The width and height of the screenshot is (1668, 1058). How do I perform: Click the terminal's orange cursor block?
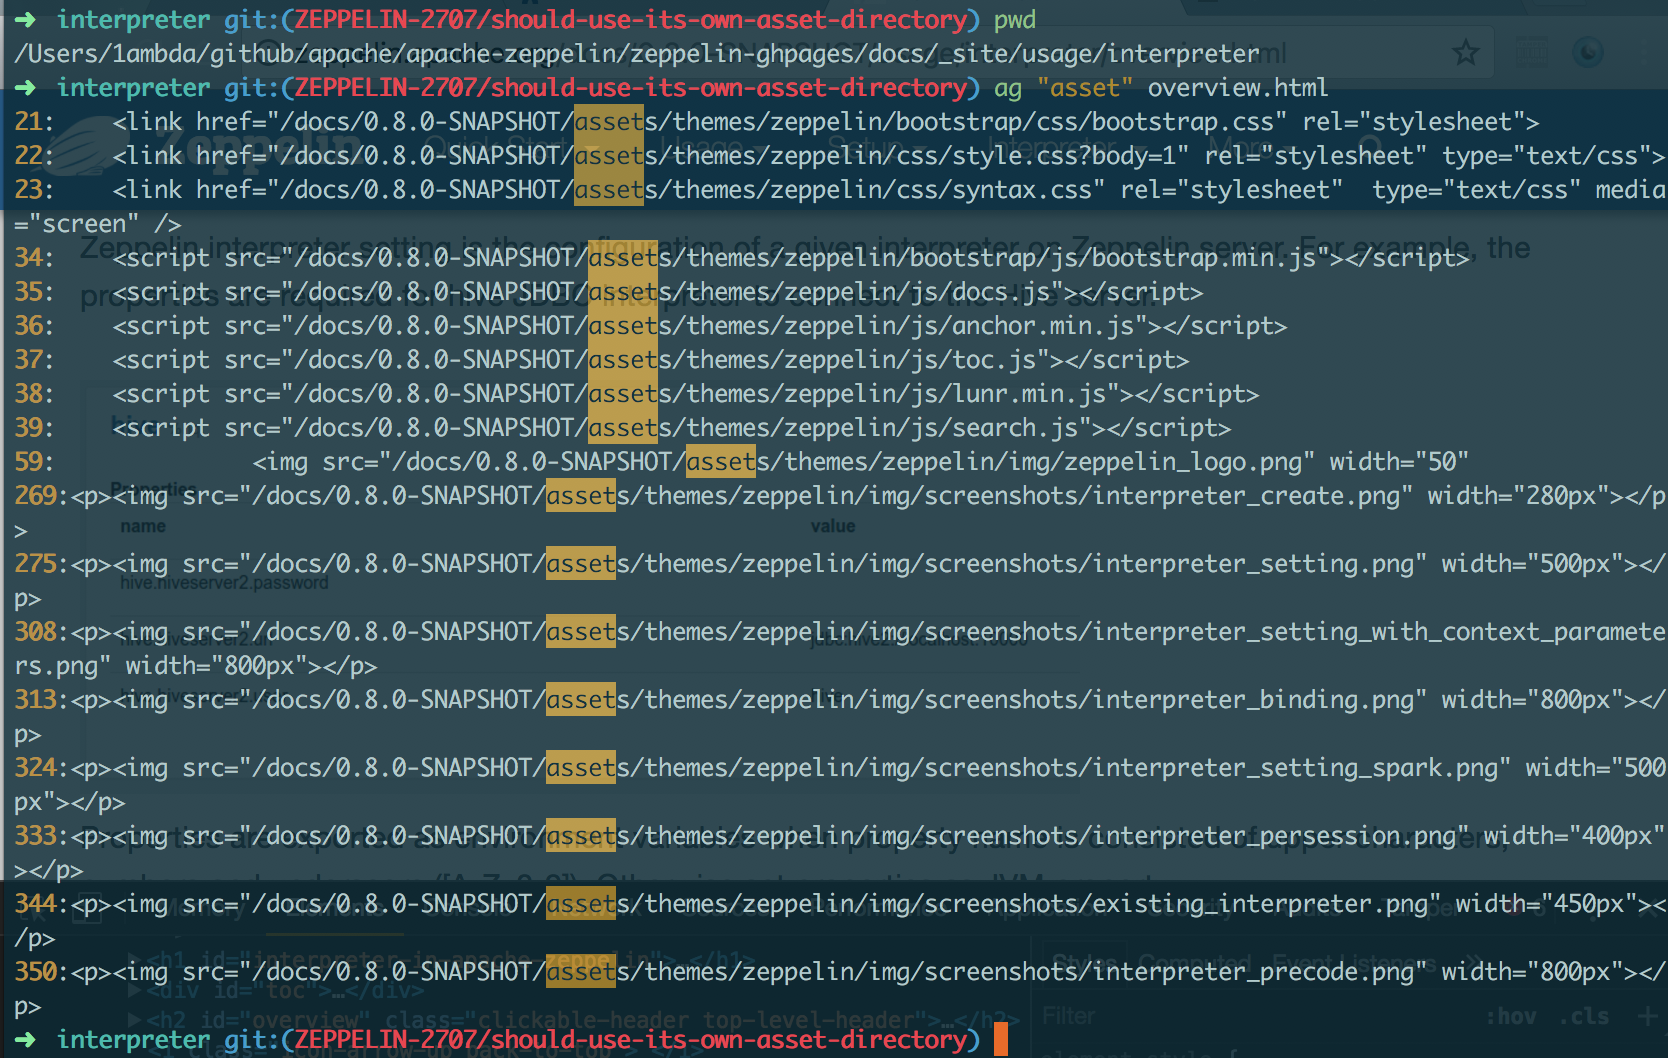(x=1001, y=1040)
